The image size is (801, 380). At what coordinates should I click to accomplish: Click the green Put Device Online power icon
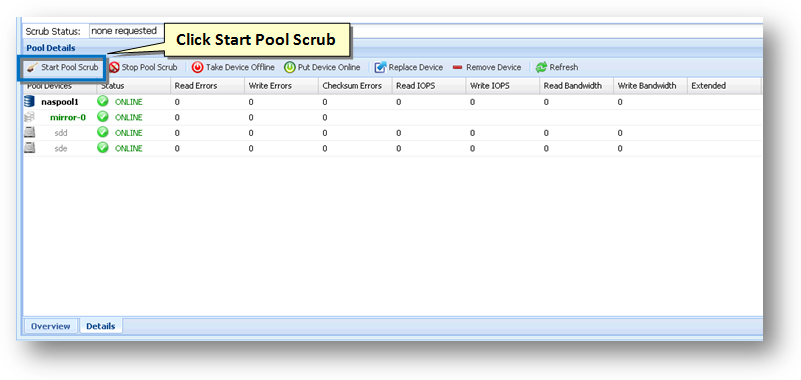click(x=290, y=67)
